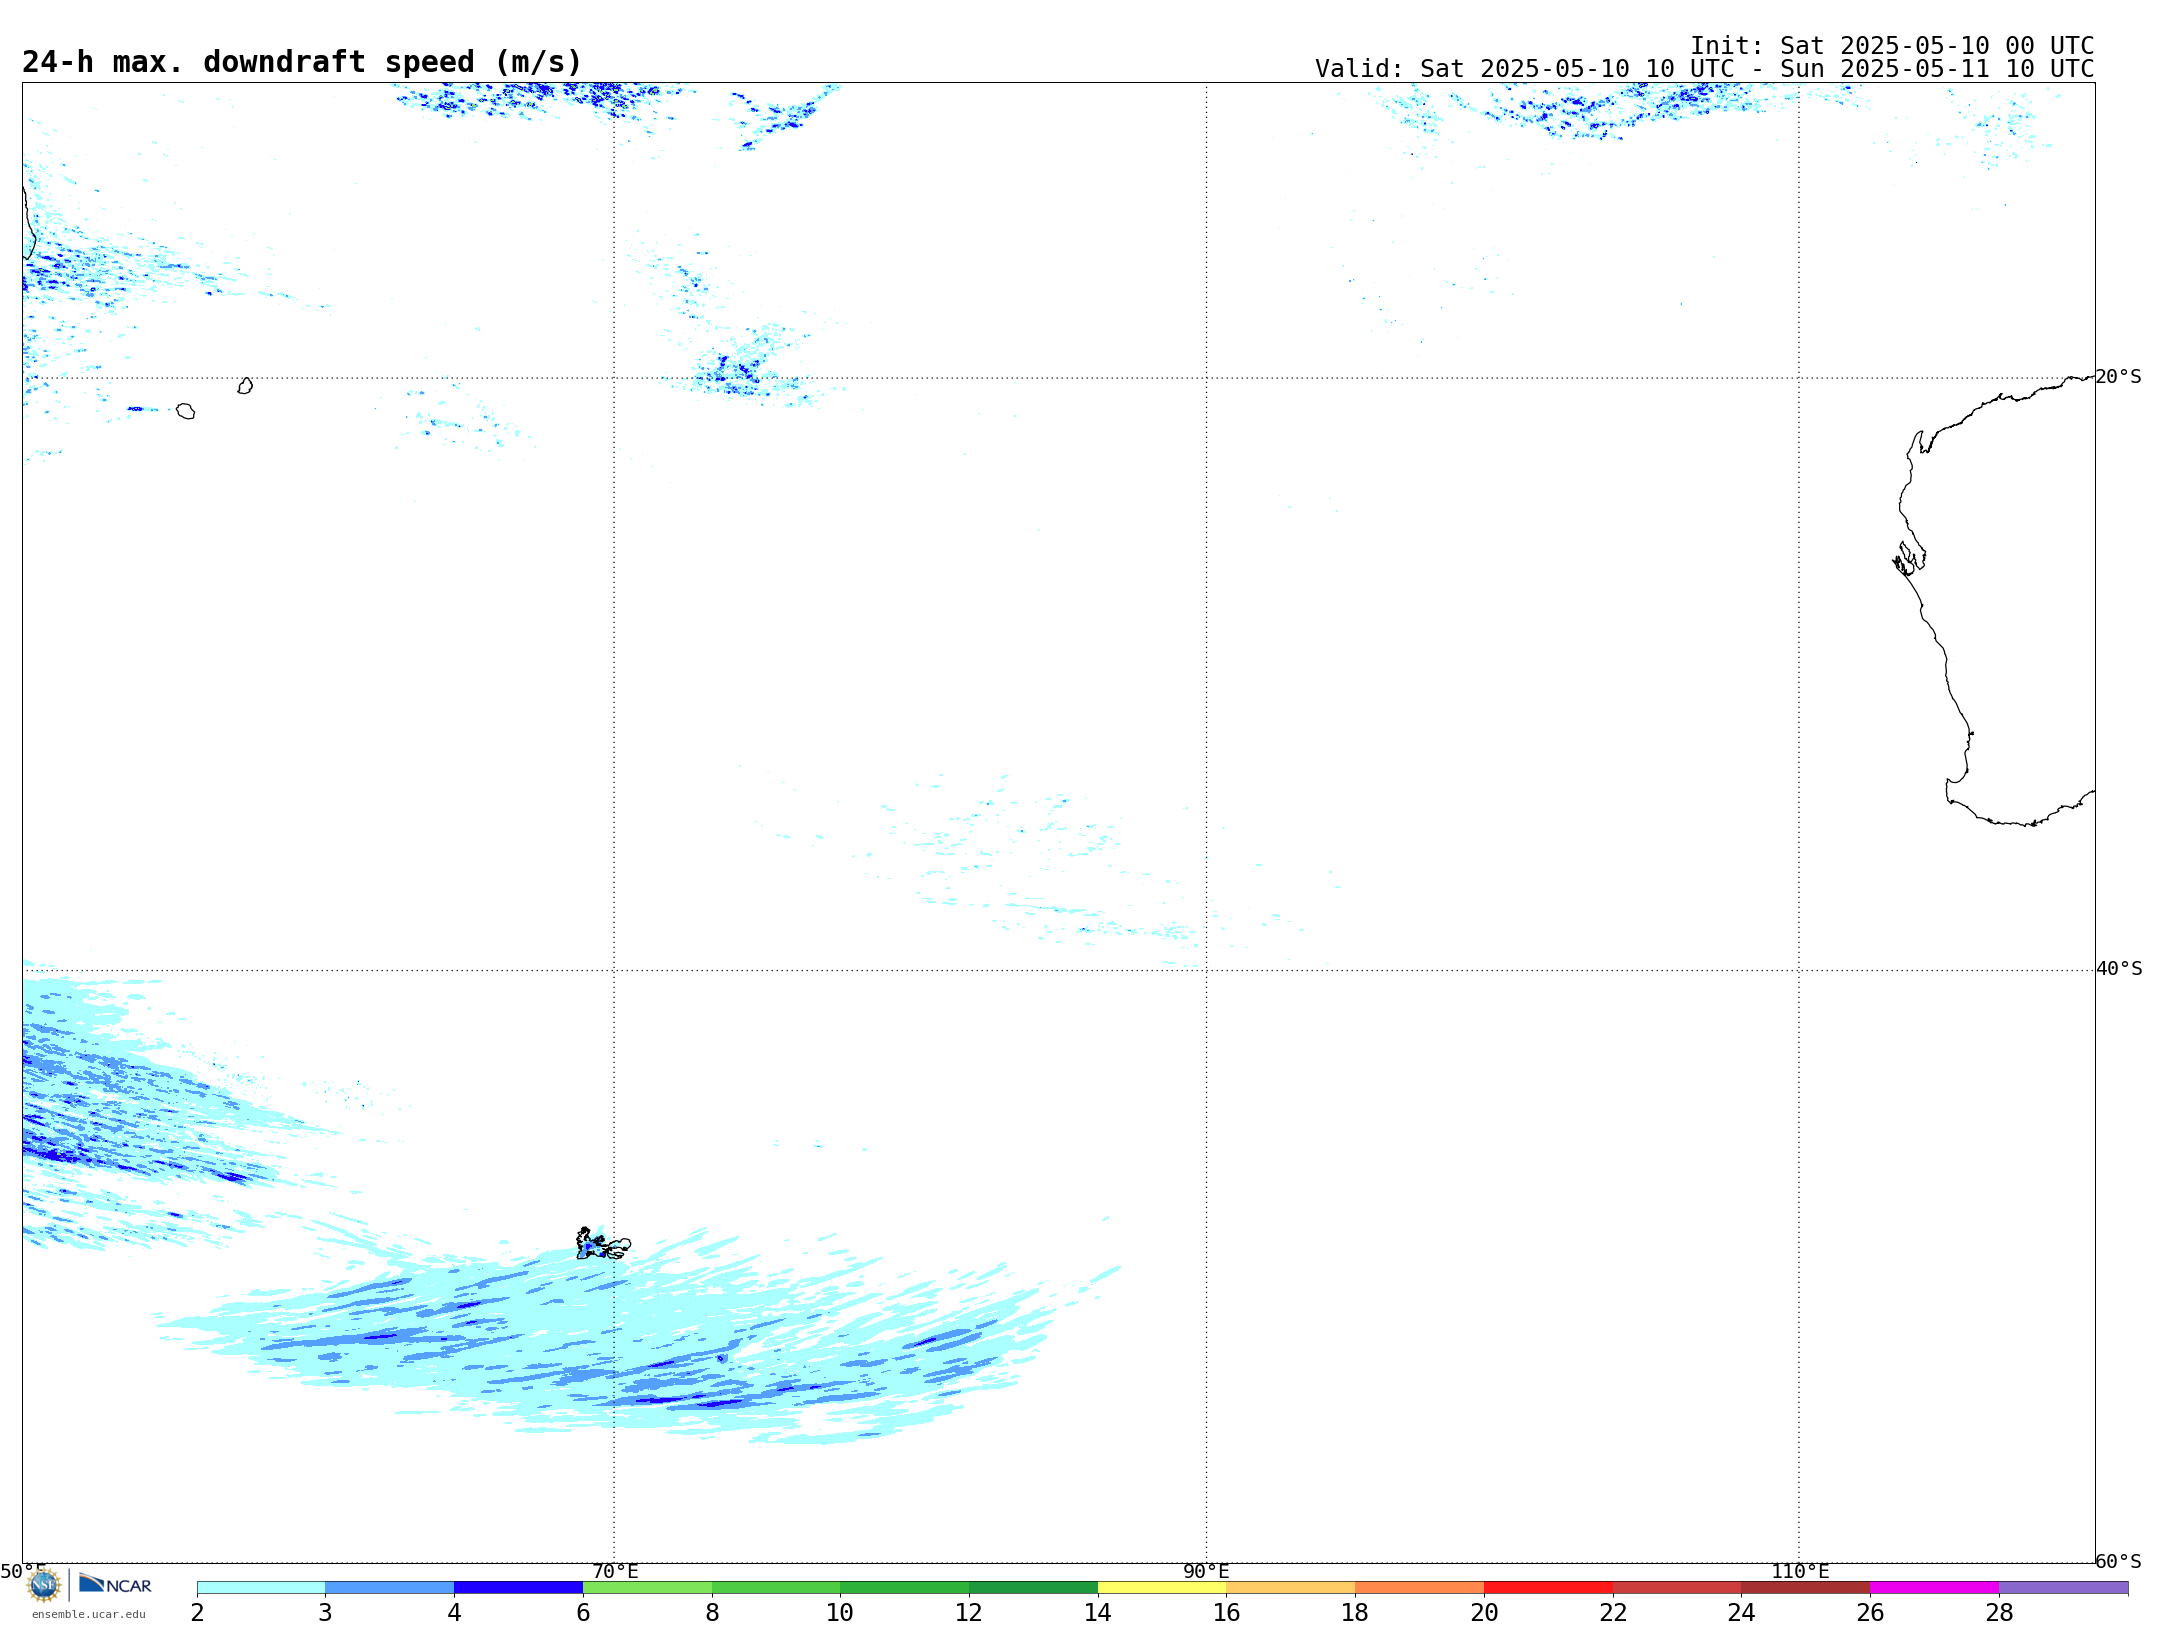Click the NCAR logo

click(115, 1584)
